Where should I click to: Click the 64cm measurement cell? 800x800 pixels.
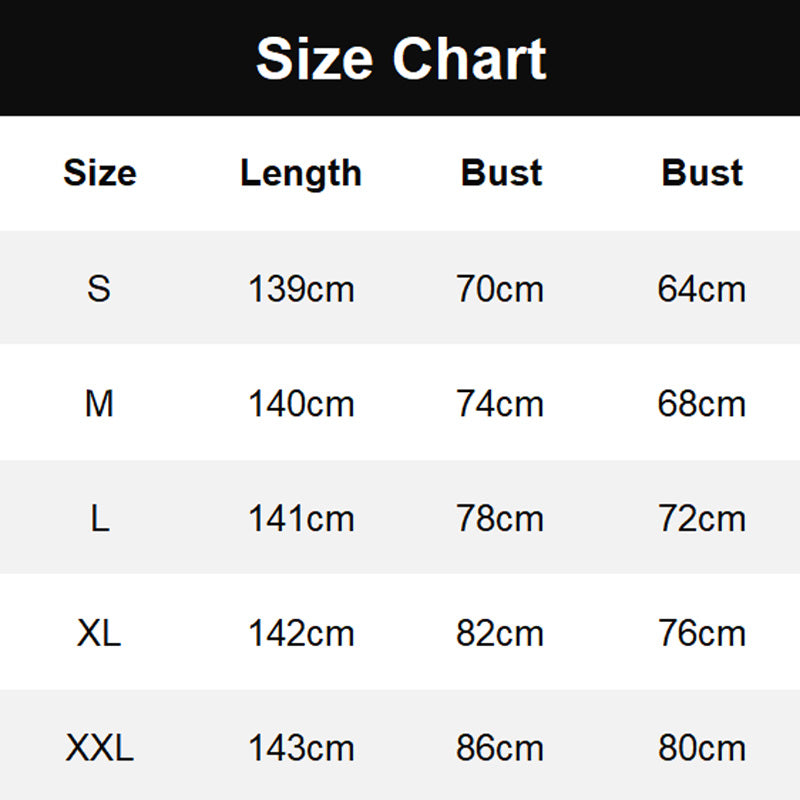[701, 289]
